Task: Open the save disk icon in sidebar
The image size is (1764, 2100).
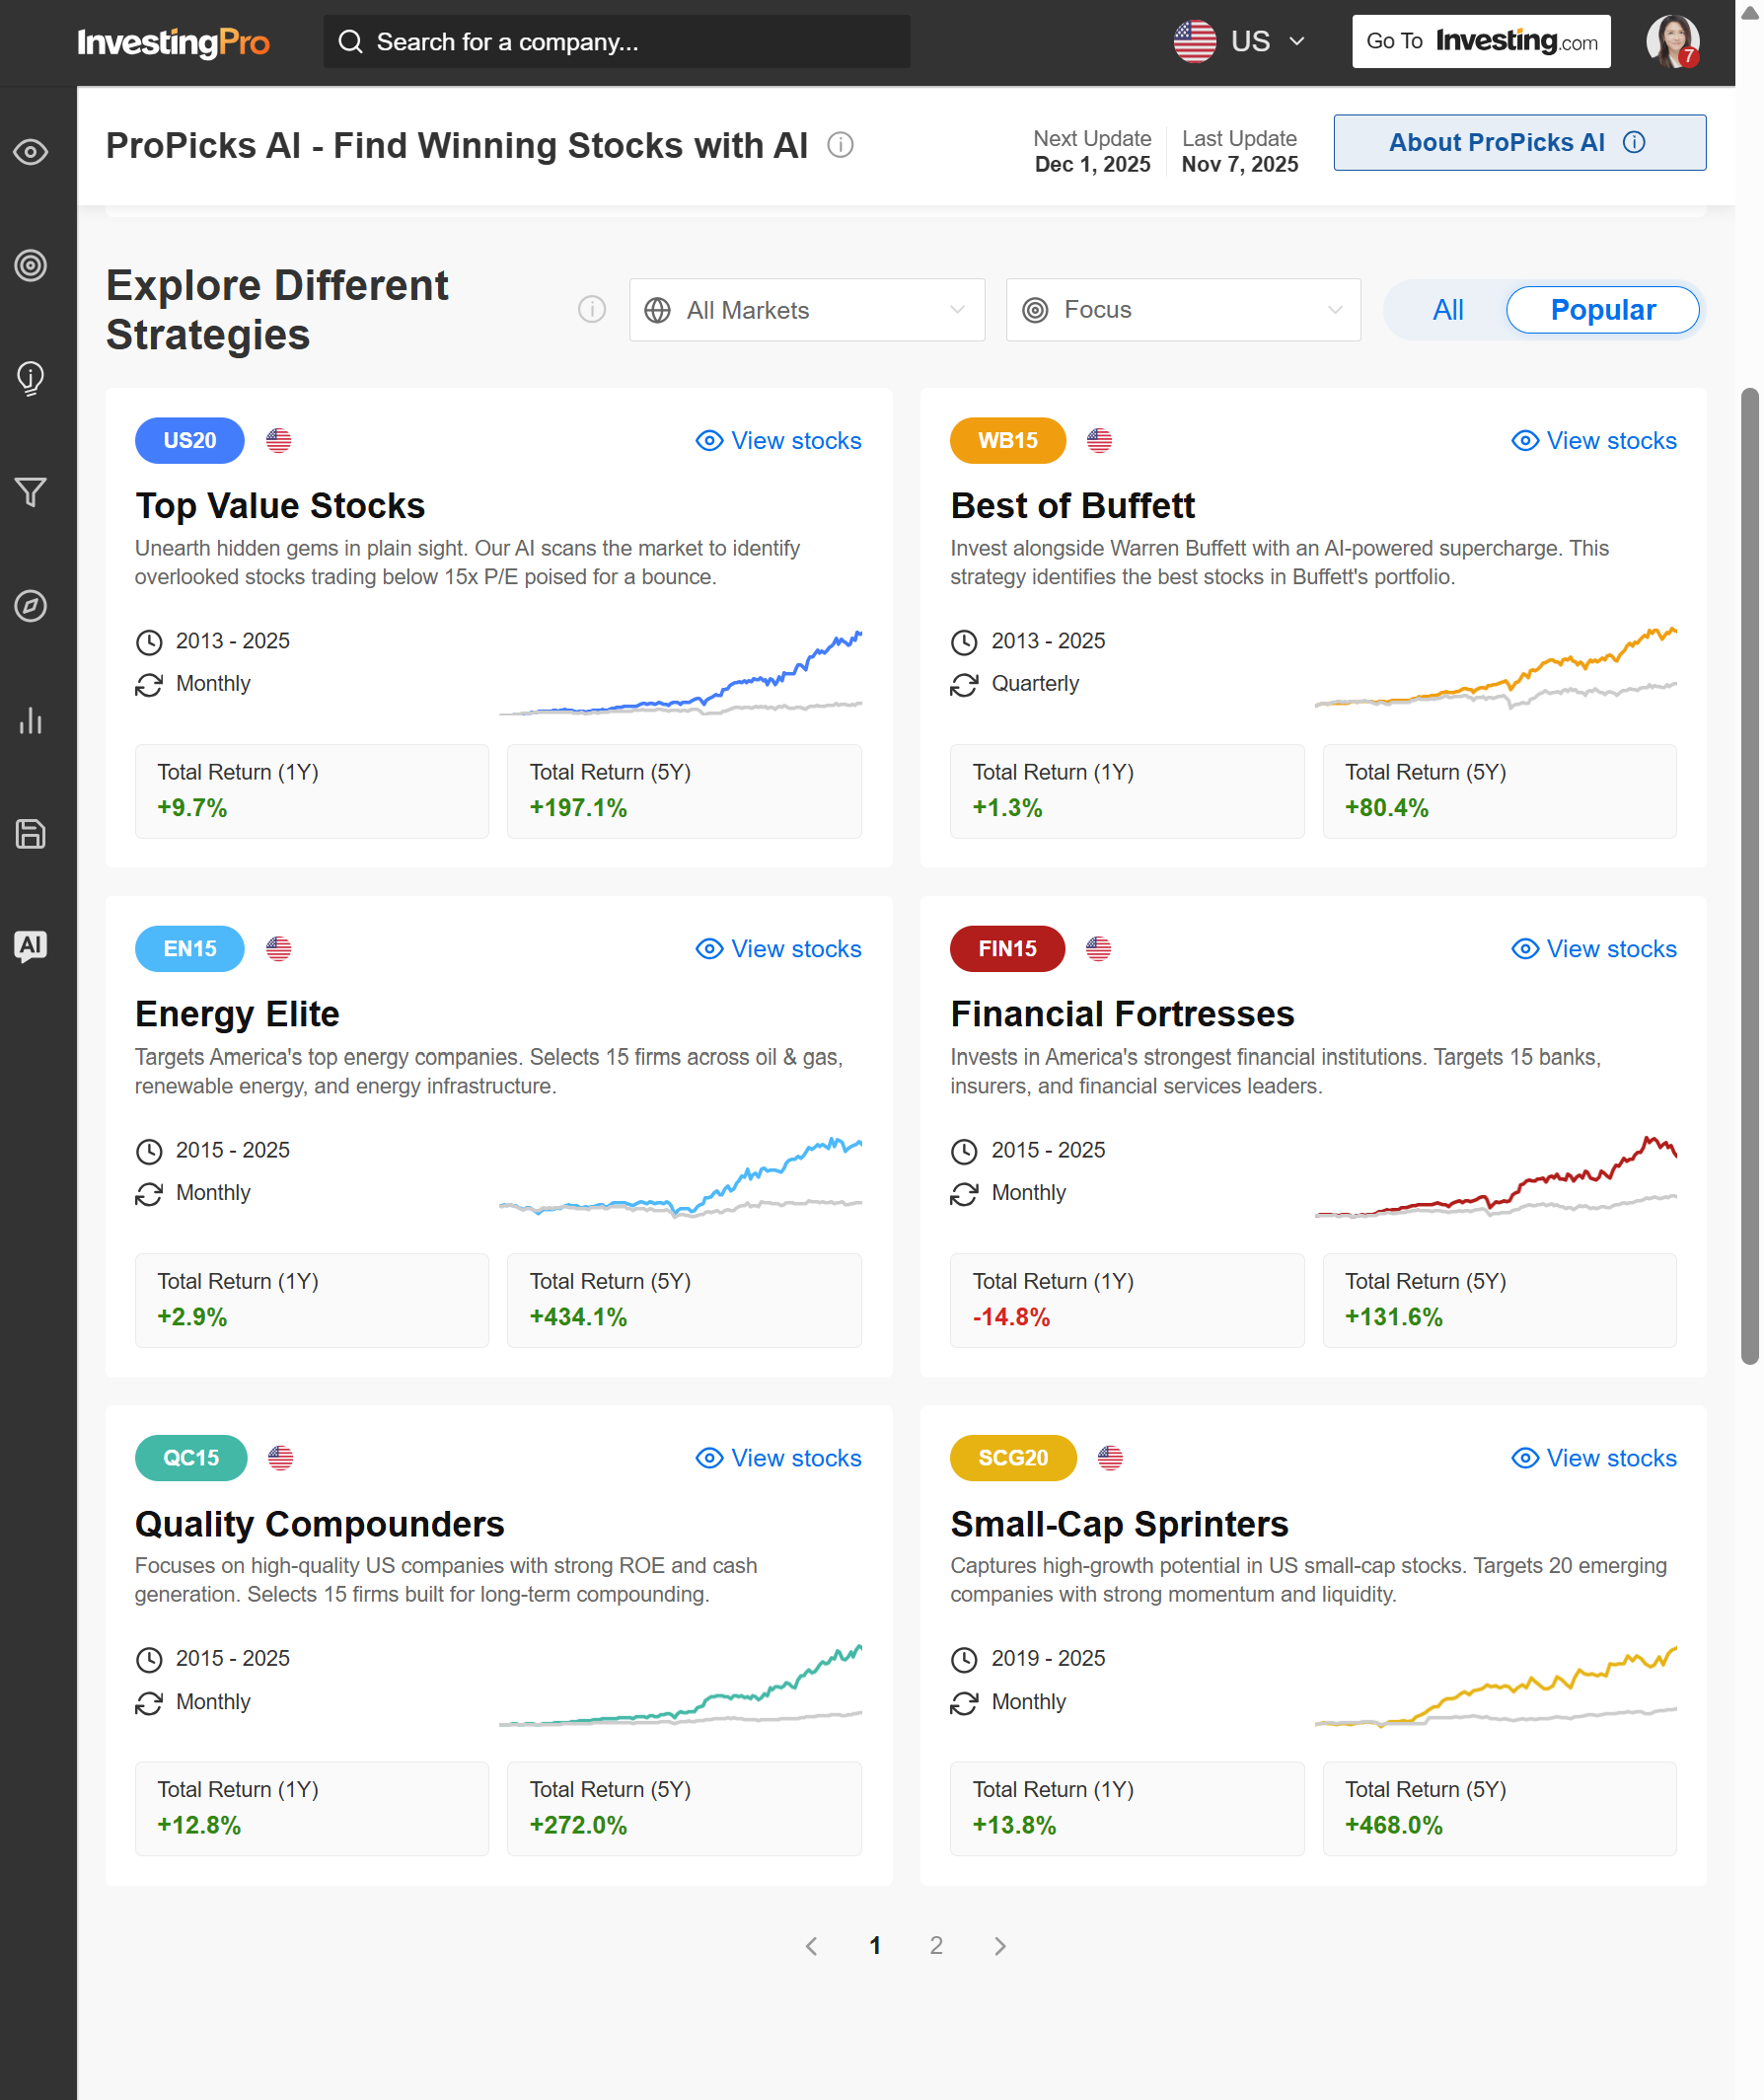Action: coord(31,834)
